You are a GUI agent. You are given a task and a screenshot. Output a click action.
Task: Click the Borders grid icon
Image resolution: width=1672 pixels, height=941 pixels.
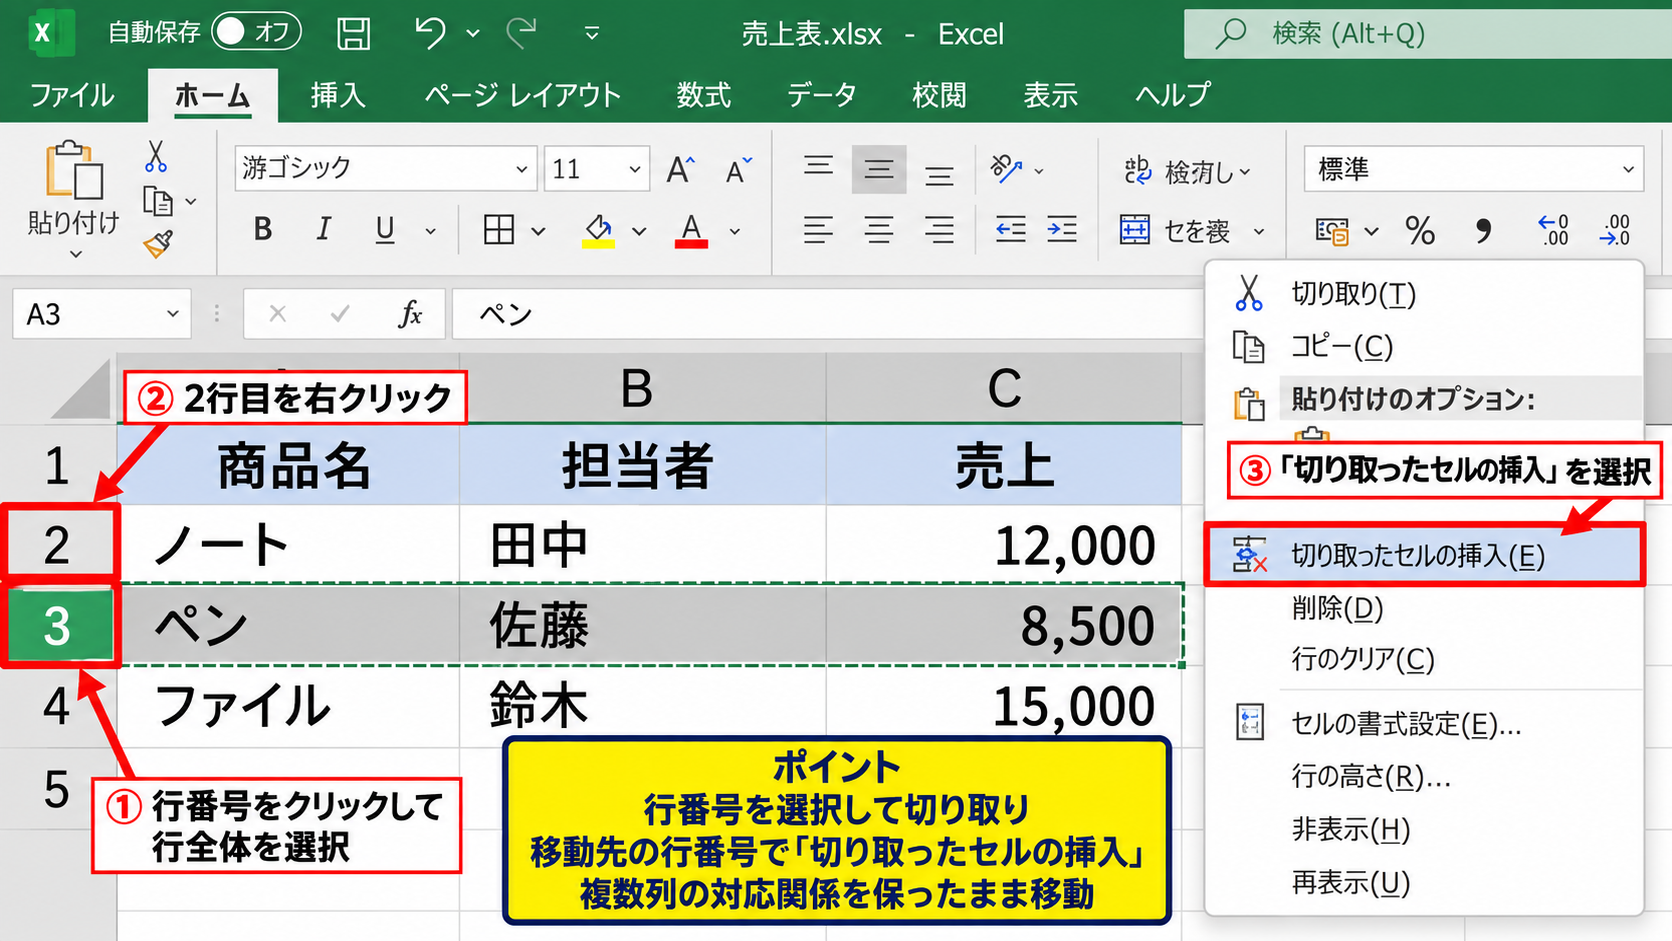coord(499,230)
